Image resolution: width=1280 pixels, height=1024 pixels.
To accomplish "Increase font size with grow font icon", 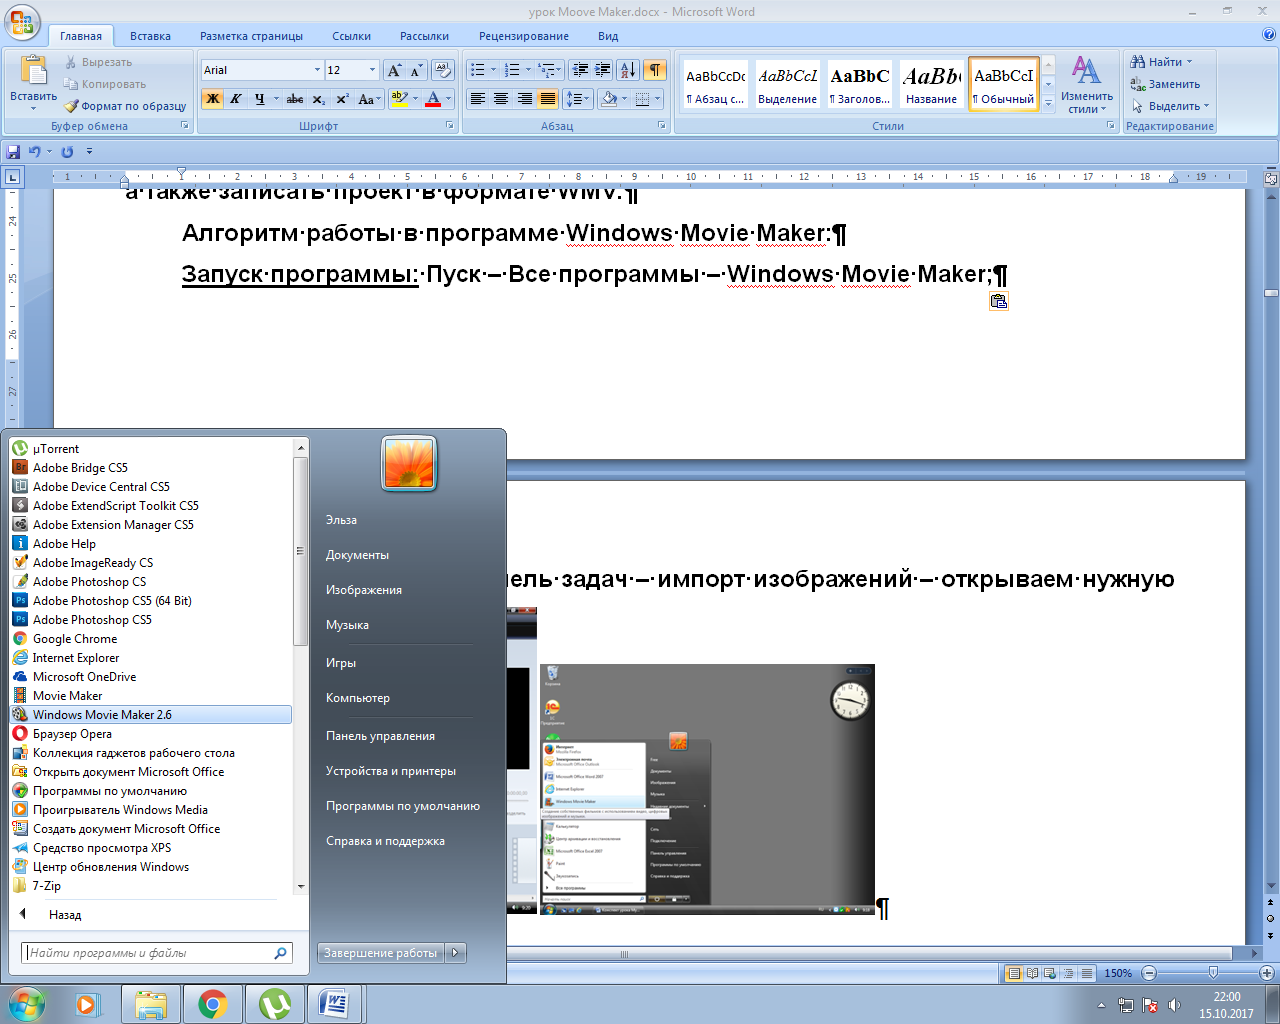I will (394, 70).
